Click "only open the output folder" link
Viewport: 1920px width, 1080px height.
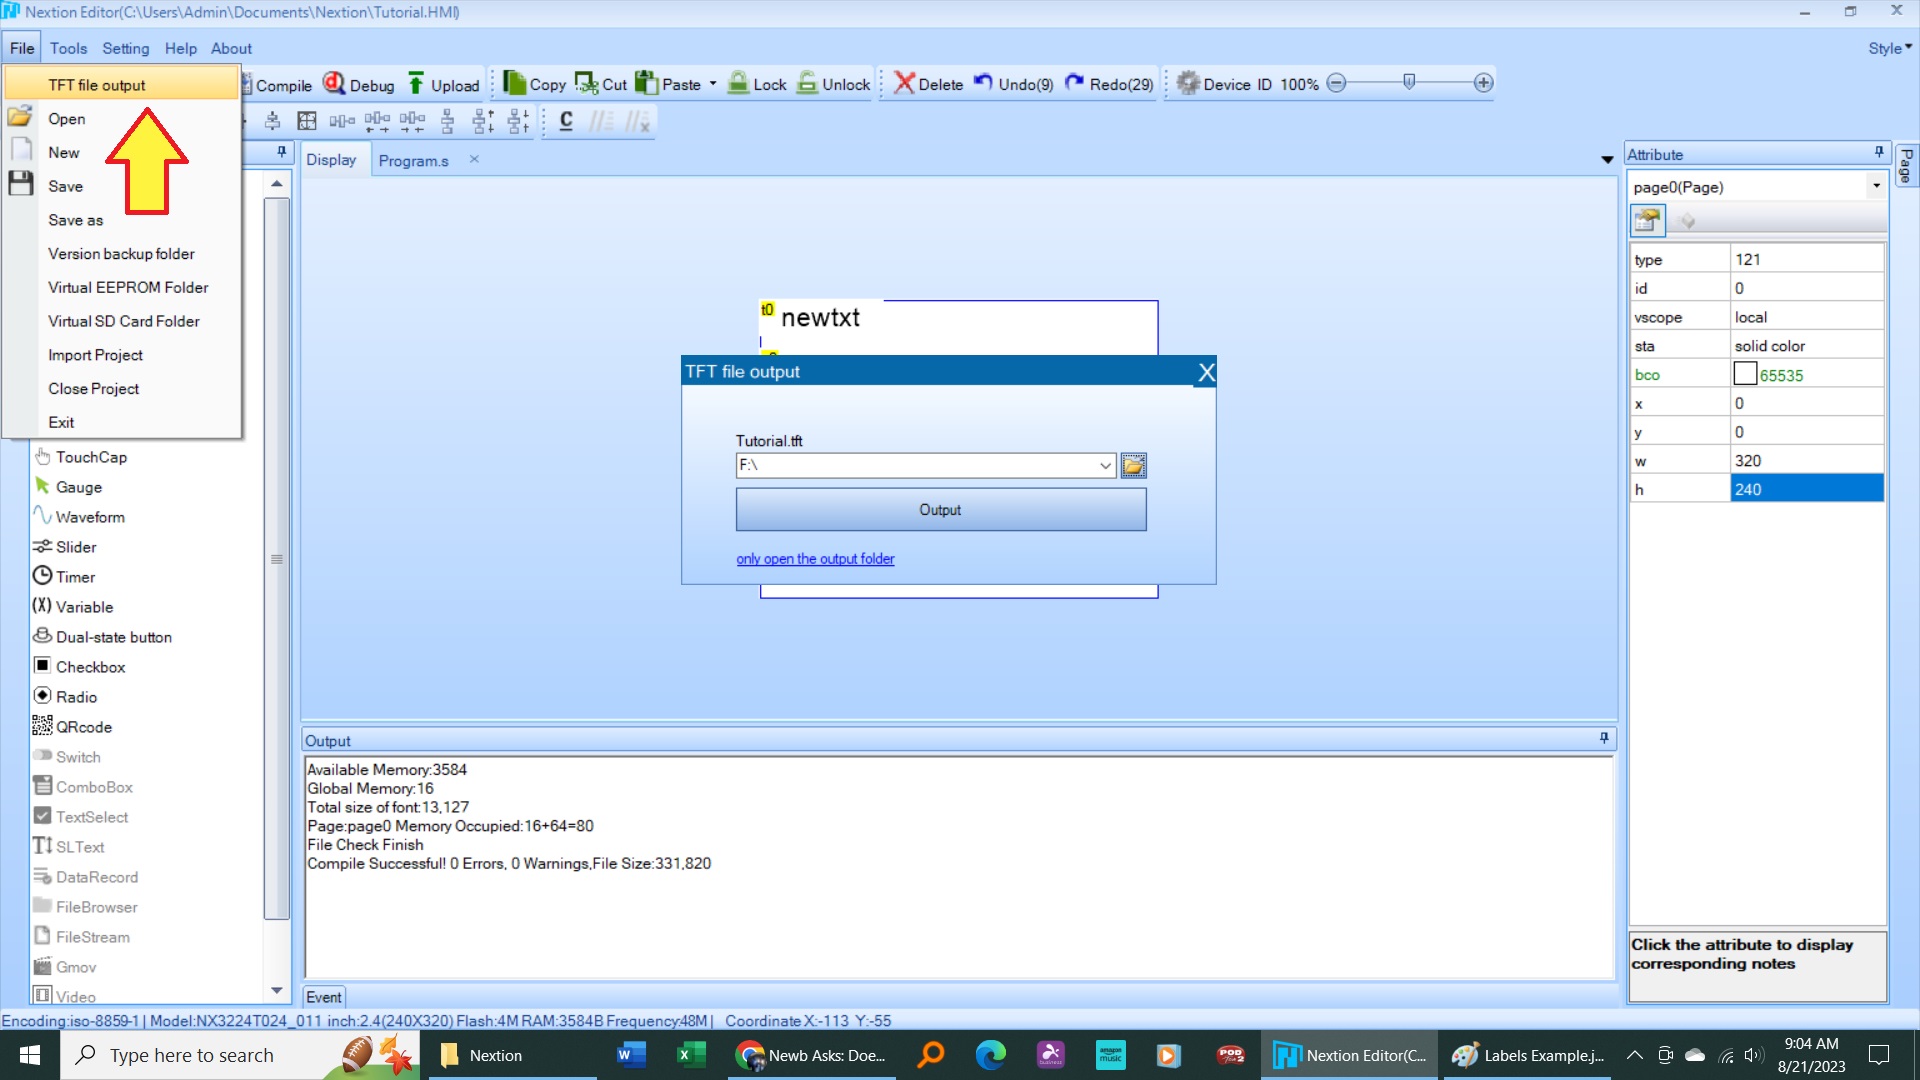point(815,559)
